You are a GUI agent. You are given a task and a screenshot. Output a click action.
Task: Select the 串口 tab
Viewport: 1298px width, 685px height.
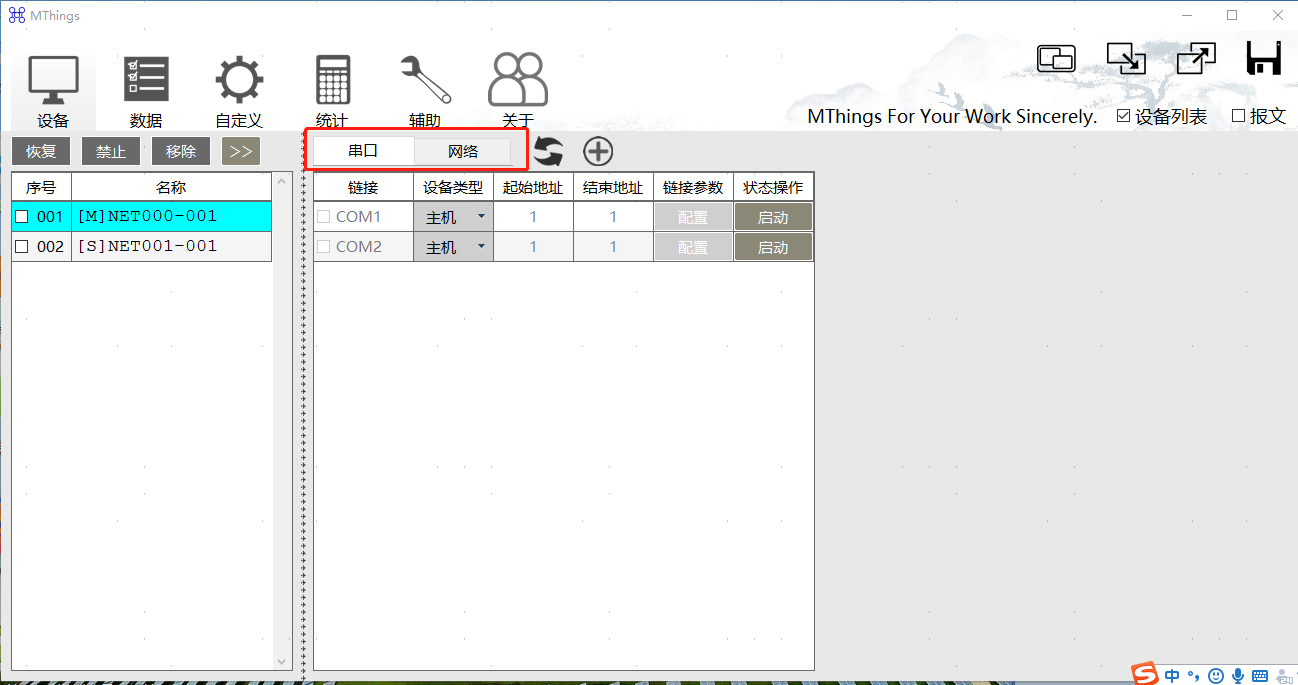pyautogui.click(x=363, y=152)
